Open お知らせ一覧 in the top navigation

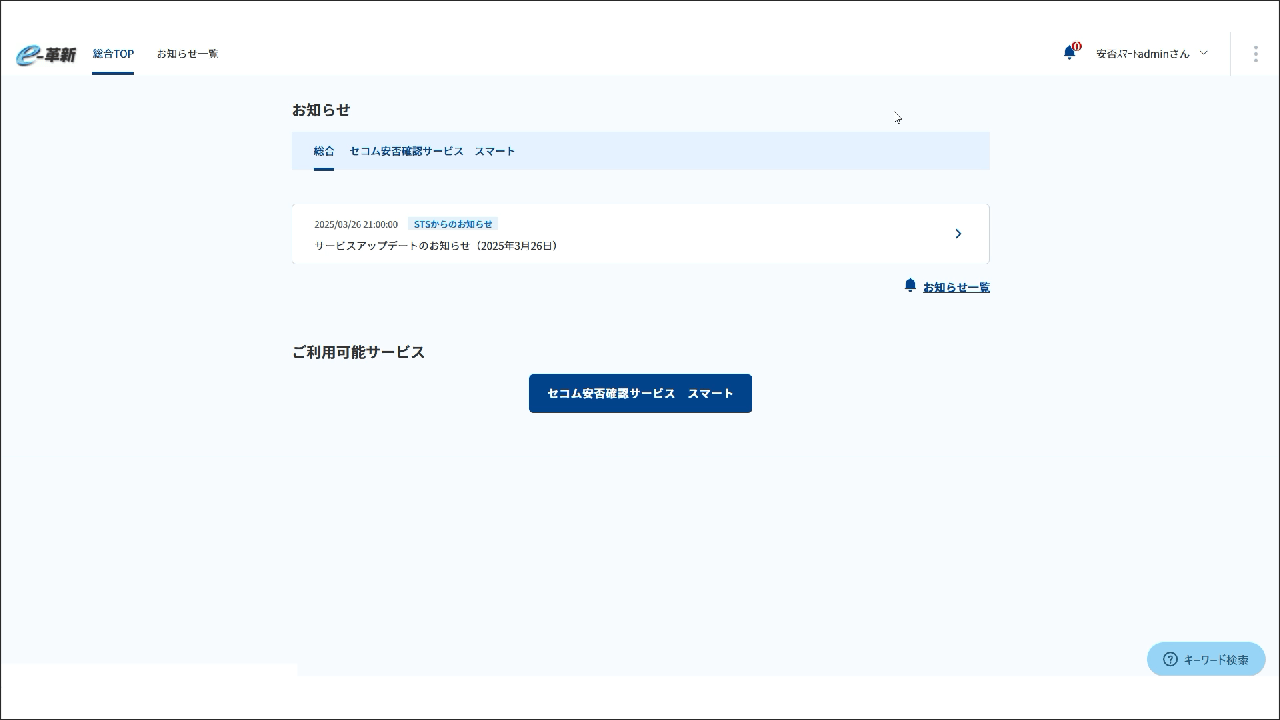(187, 54)
